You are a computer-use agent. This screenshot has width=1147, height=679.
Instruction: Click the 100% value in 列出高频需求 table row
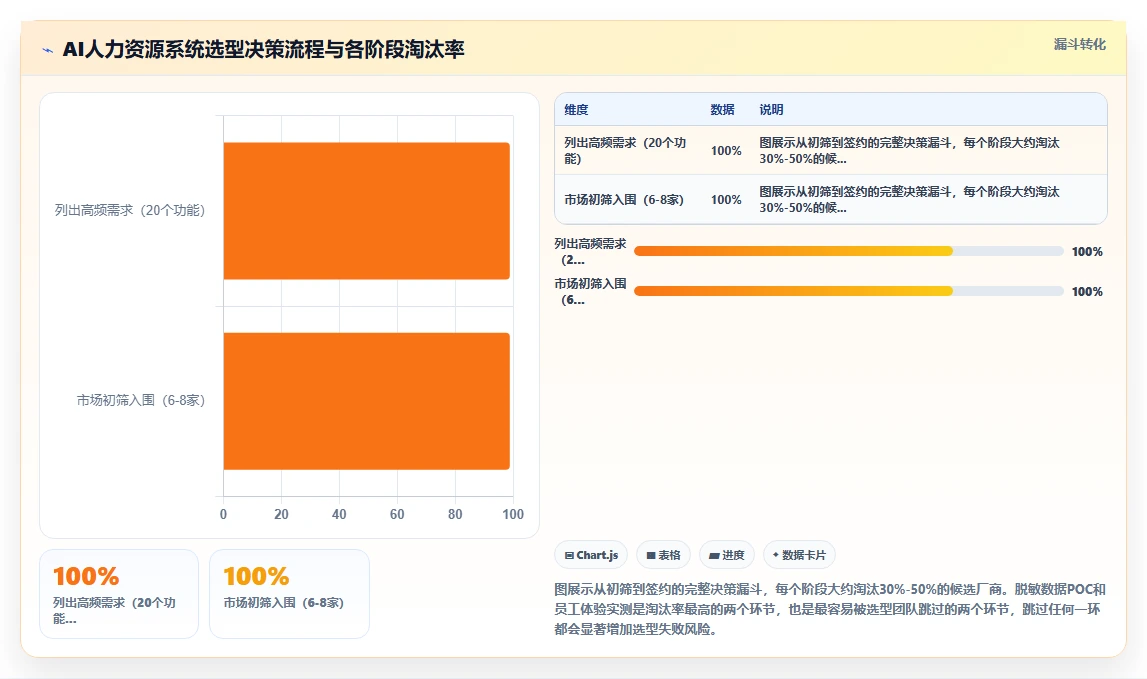(x=726, y=151)
